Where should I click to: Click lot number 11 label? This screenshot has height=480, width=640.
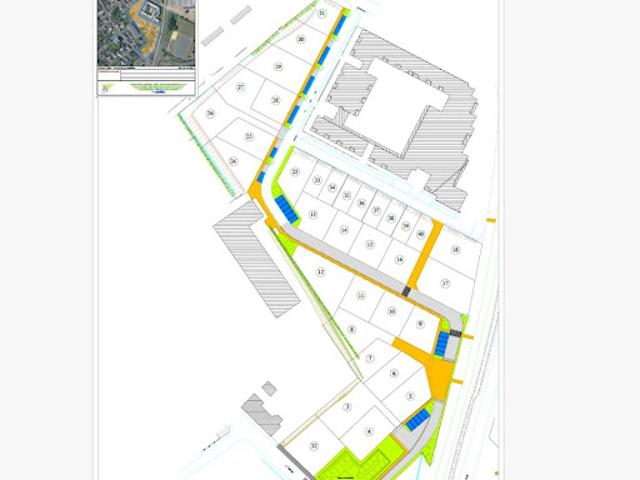[x=361, y=296]
